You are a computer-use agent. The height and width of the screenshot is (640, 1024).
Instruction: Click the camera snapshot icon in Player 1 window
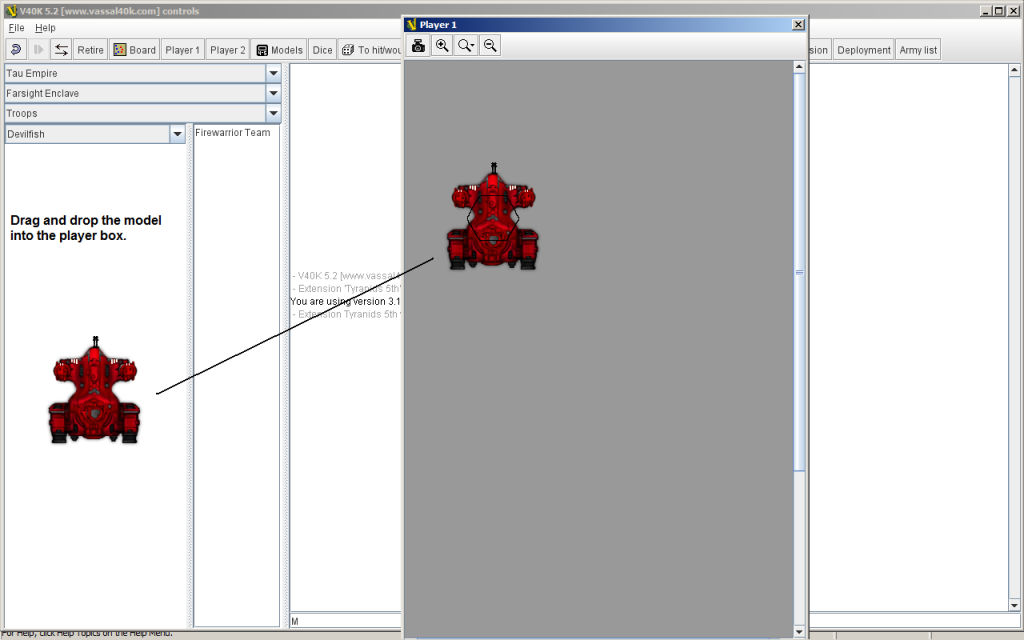(x=418, y=46)
